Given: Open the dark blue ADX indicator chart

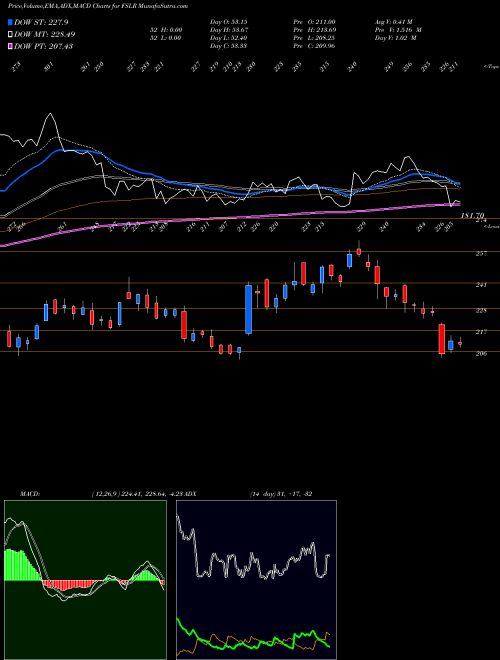Looking at the screenshot, I should (256, 580).
